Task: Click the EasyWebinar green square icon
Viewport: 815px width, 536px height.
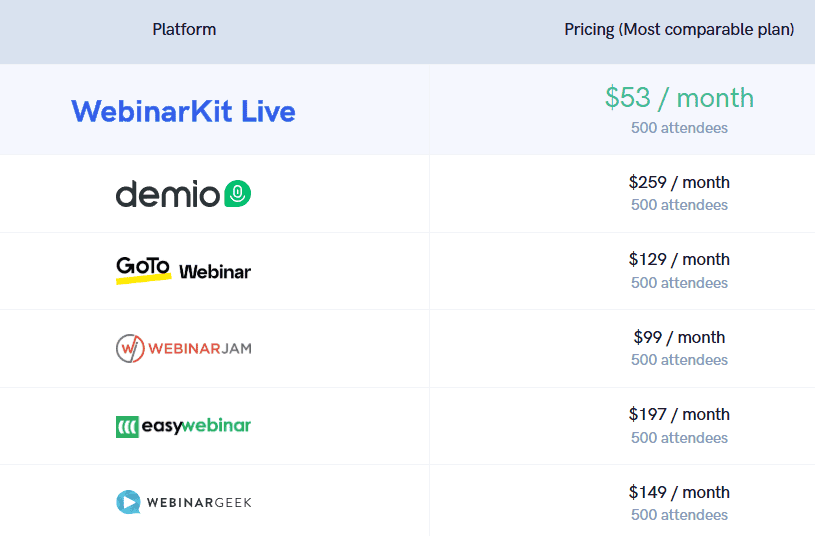Action: [x=126, y=427]
